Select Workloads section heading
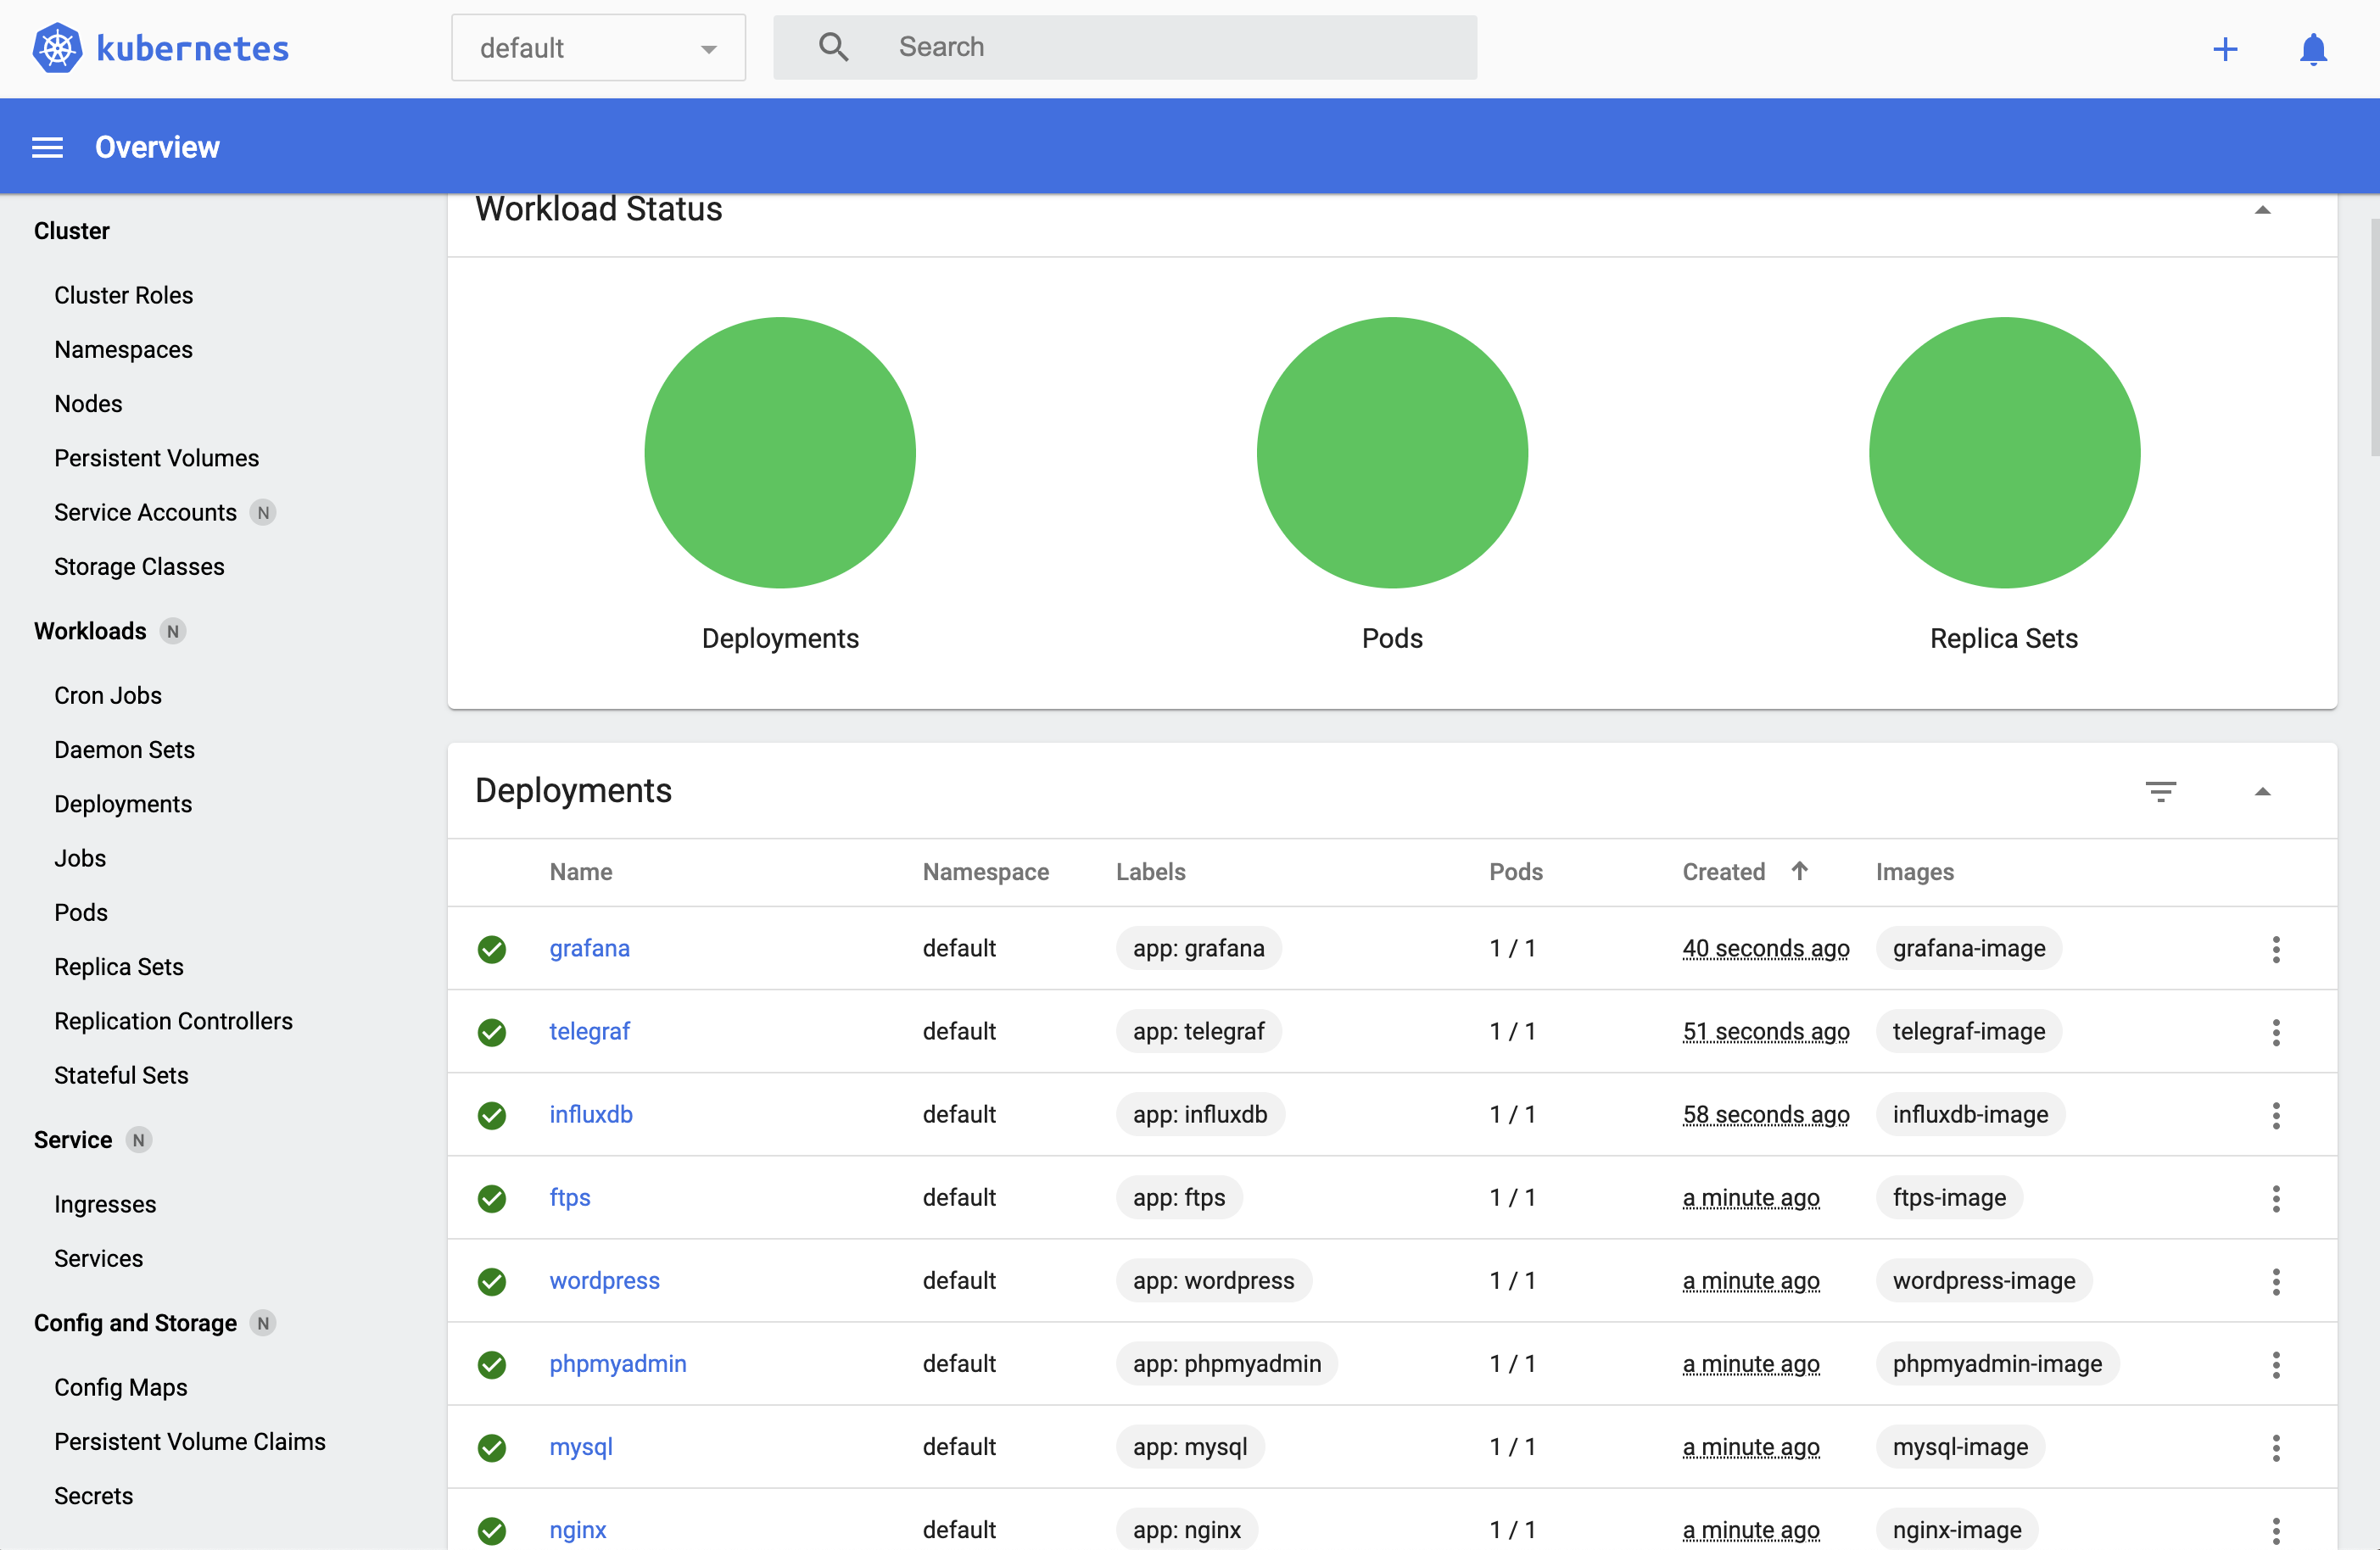The image size is (2380, 1550). (90, 631)
